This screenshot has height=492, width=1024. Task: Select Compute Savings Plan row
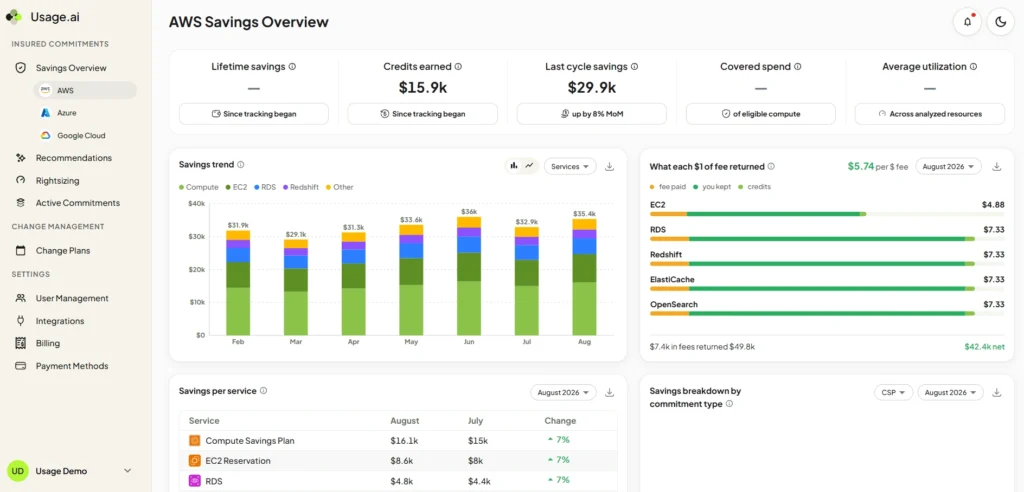[398, 440]
